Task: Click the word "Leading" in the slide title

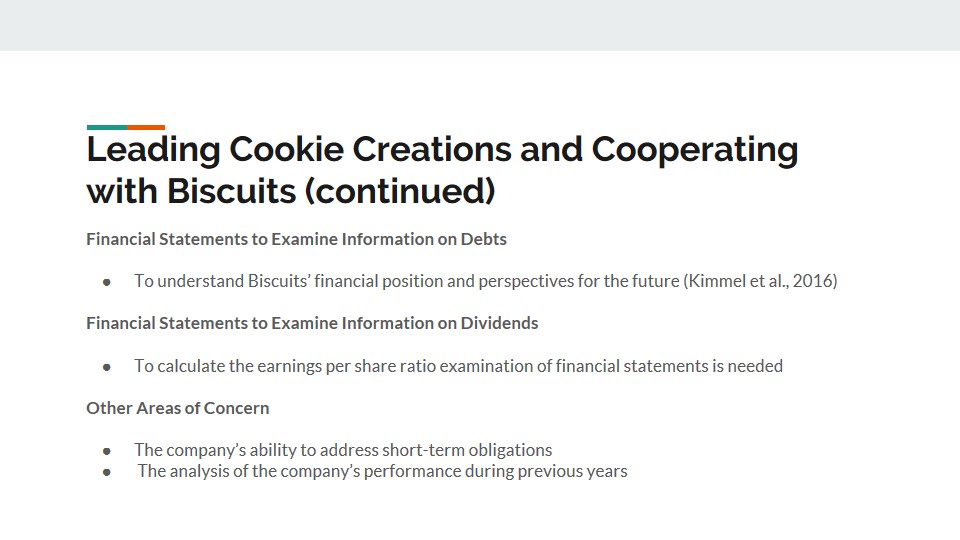Action: pos(153,149)
